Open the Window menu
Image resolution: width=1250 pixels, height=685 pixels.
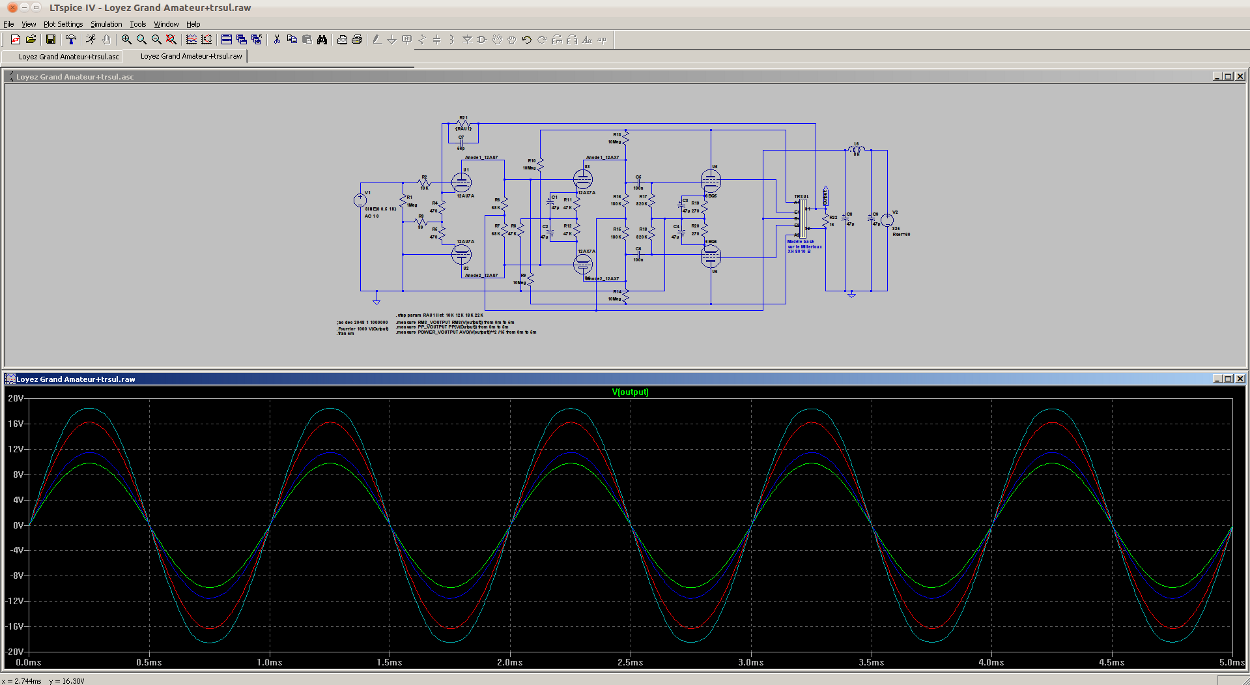point(167,23)
